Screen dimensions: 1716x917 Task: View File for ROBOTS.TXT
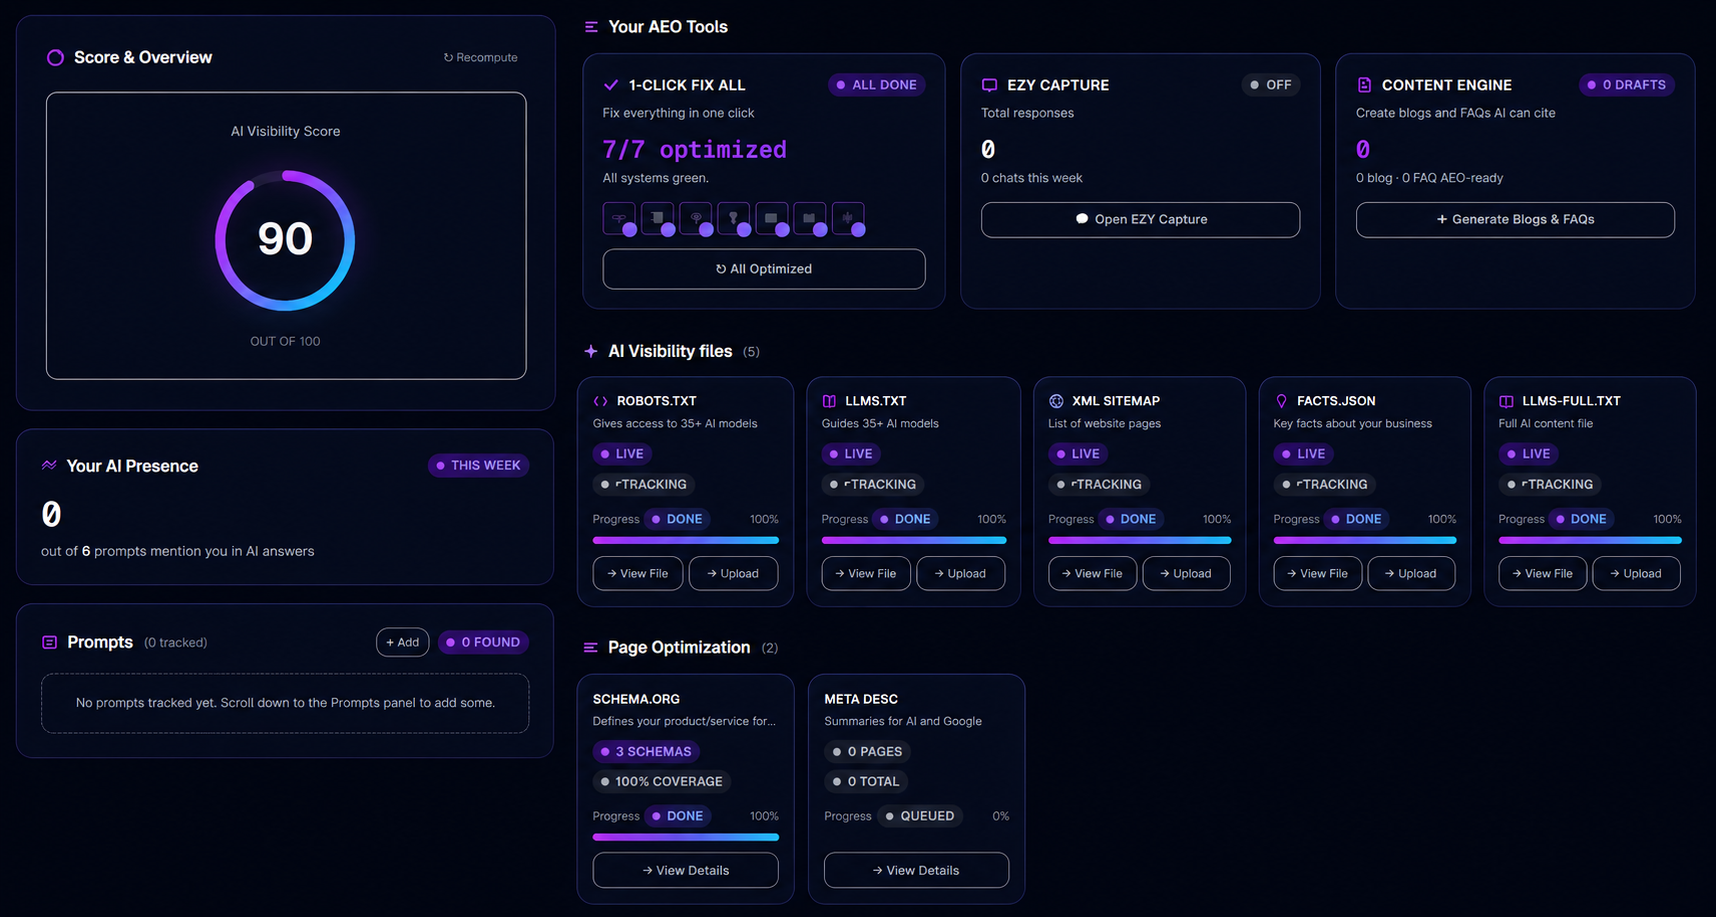[x=638, y=573]
